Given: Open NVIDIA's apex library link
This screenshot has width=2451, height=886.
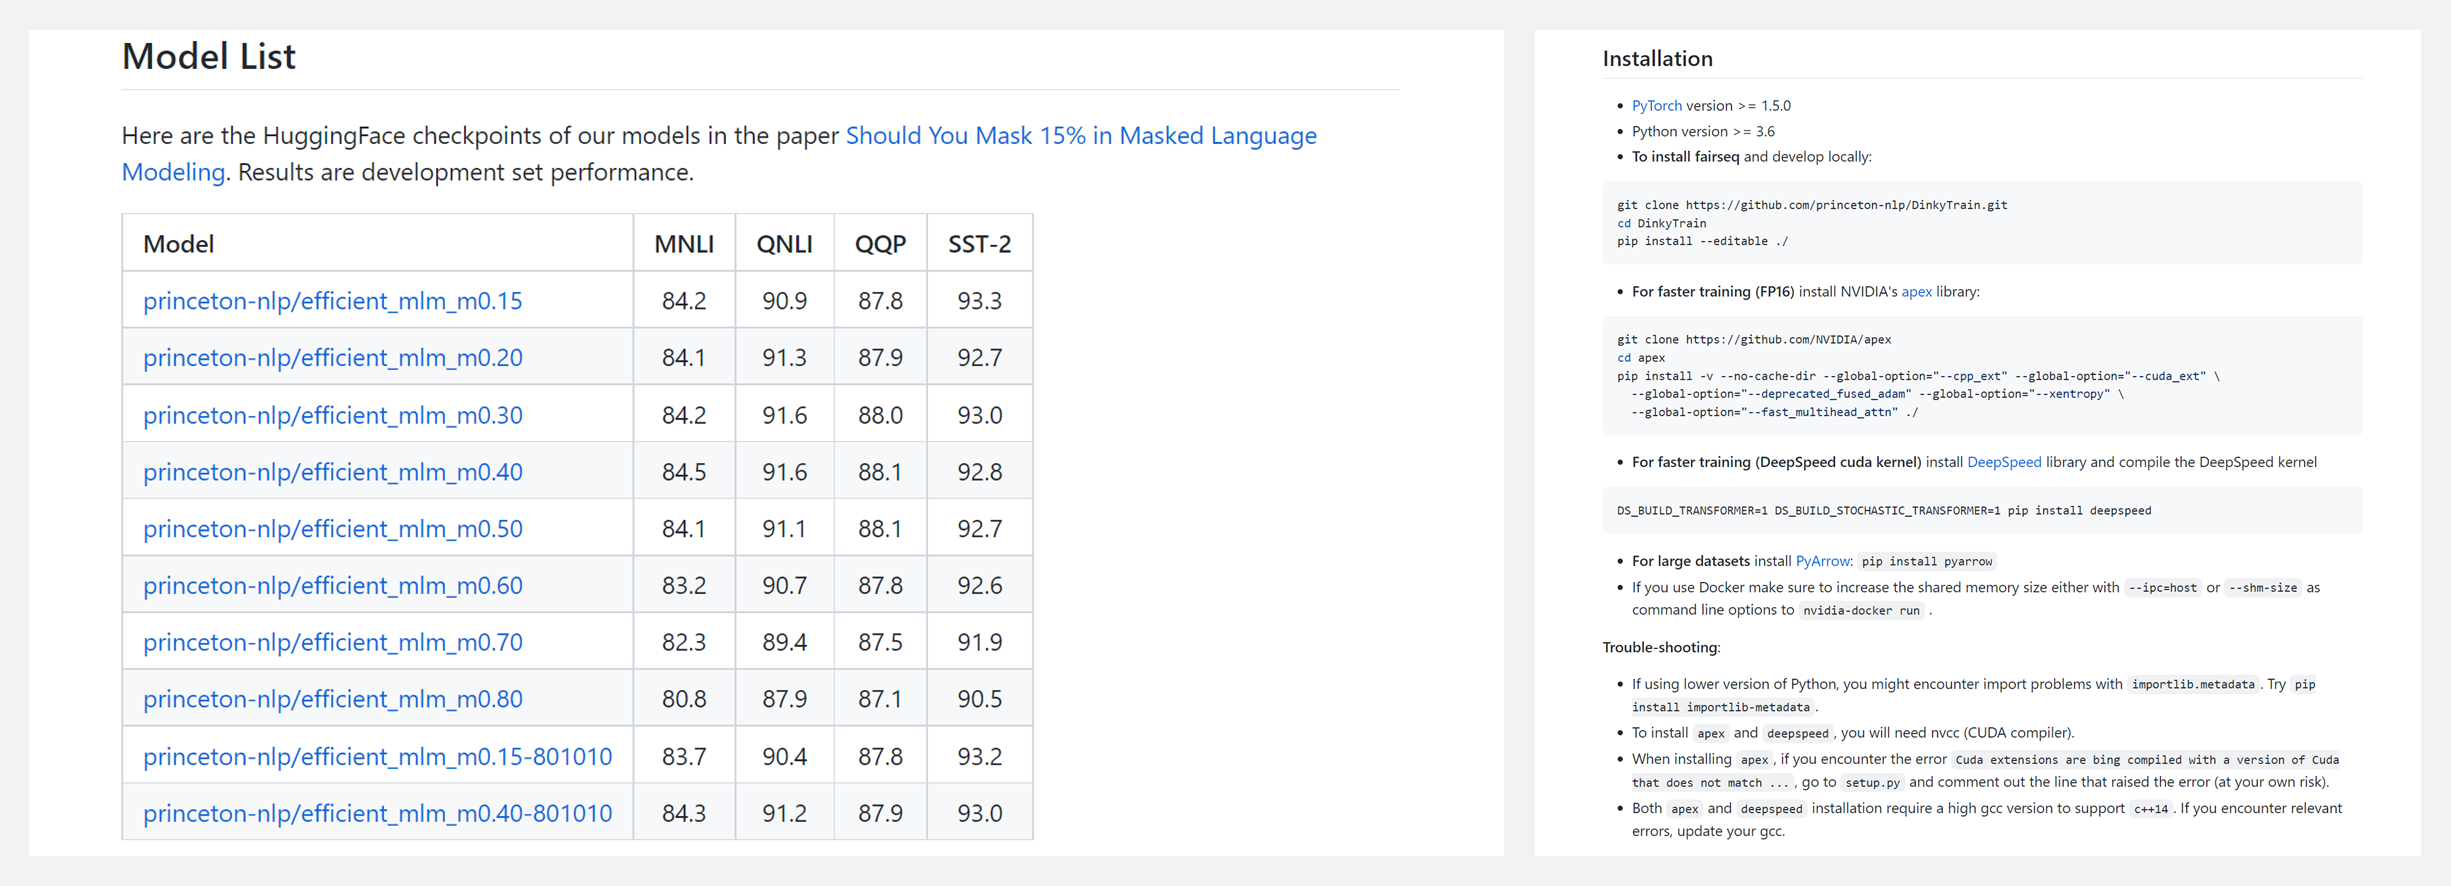Looking at the screenshot, I should [x=1916, y=292].
